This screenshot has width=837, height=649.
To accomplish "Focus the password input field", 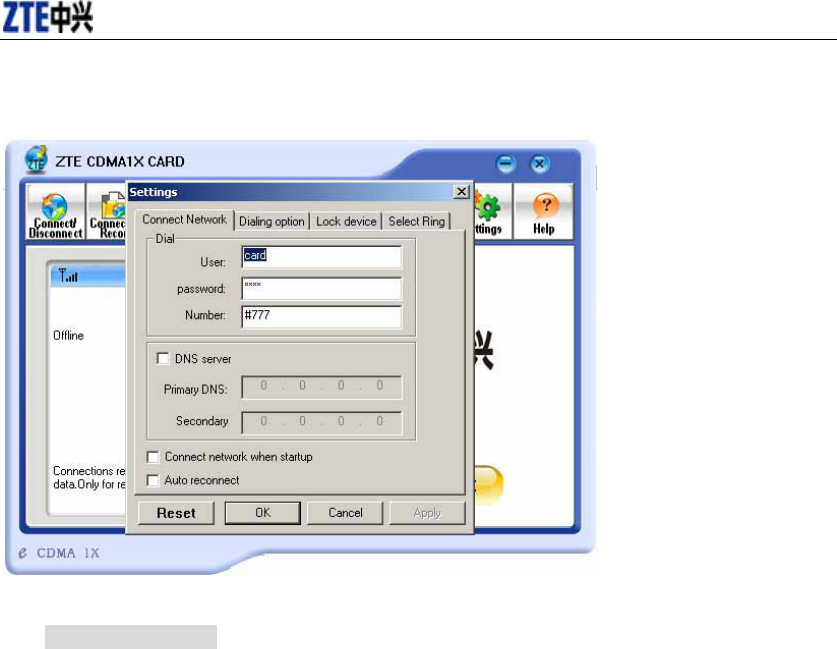I will tap(321, 289).
